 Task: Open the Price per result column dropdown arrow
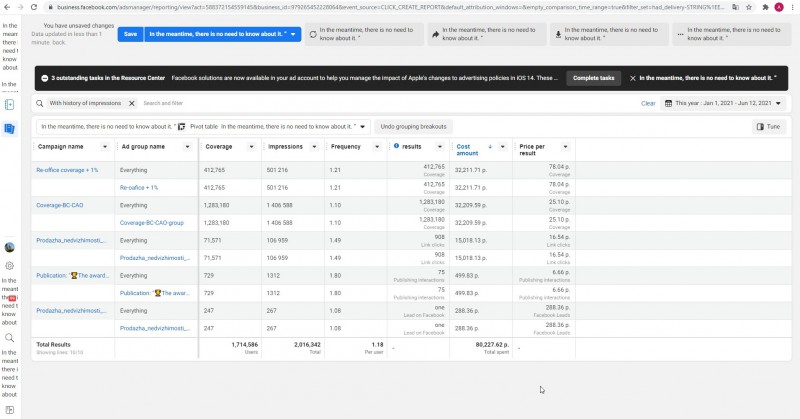tap(565, 146)
